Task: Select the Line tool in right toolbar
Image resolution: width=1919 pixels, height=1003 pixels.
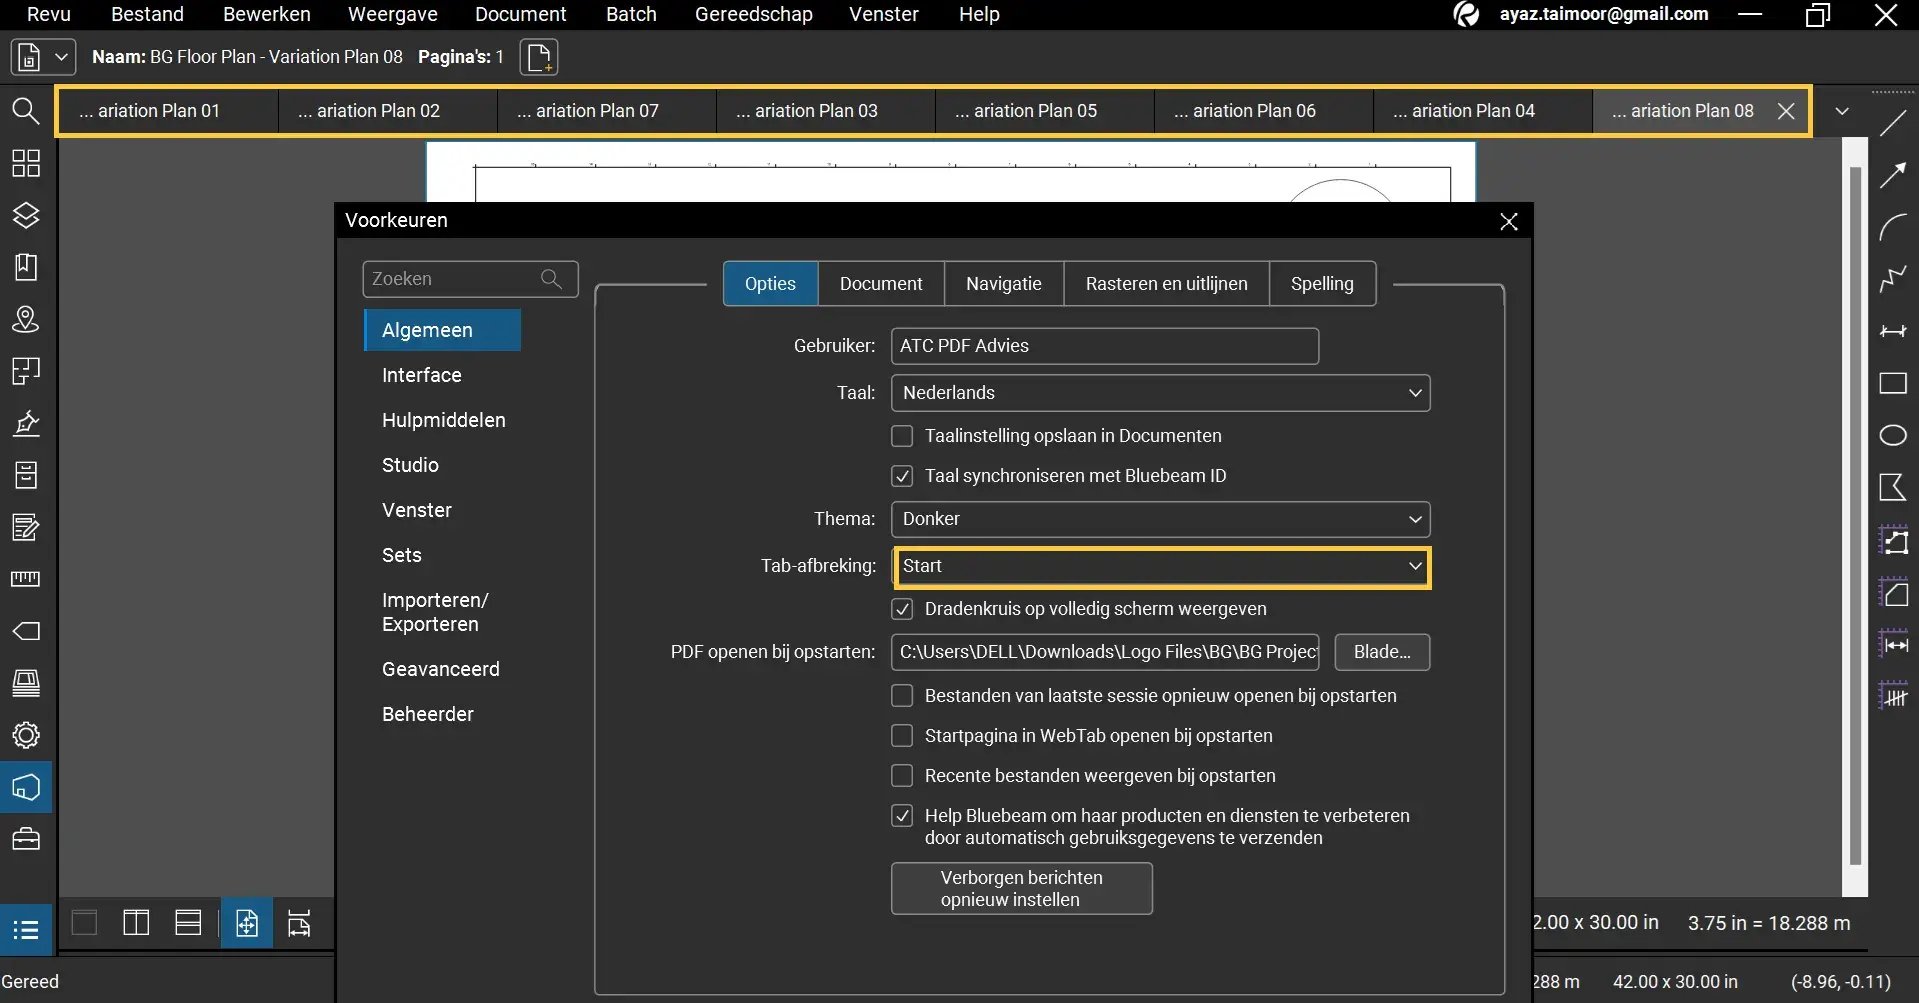Action: [1893, 123]
